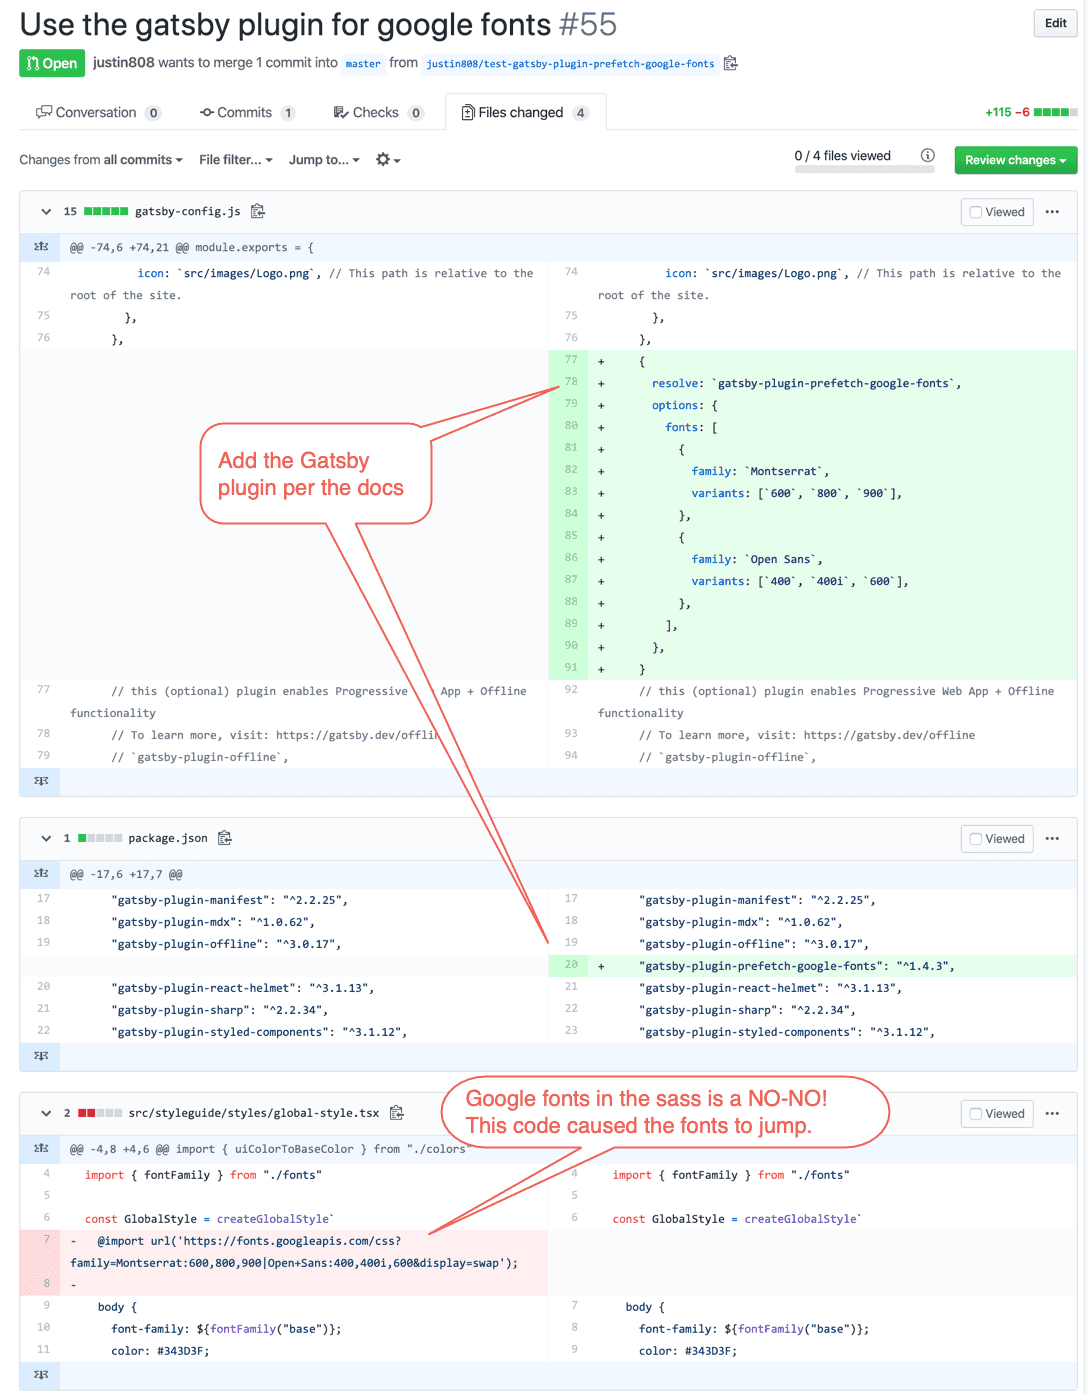The width and height of the screenshot is (1088, 1395).
Task: Open the diff settings gear menu
Action: click(387, 160)
